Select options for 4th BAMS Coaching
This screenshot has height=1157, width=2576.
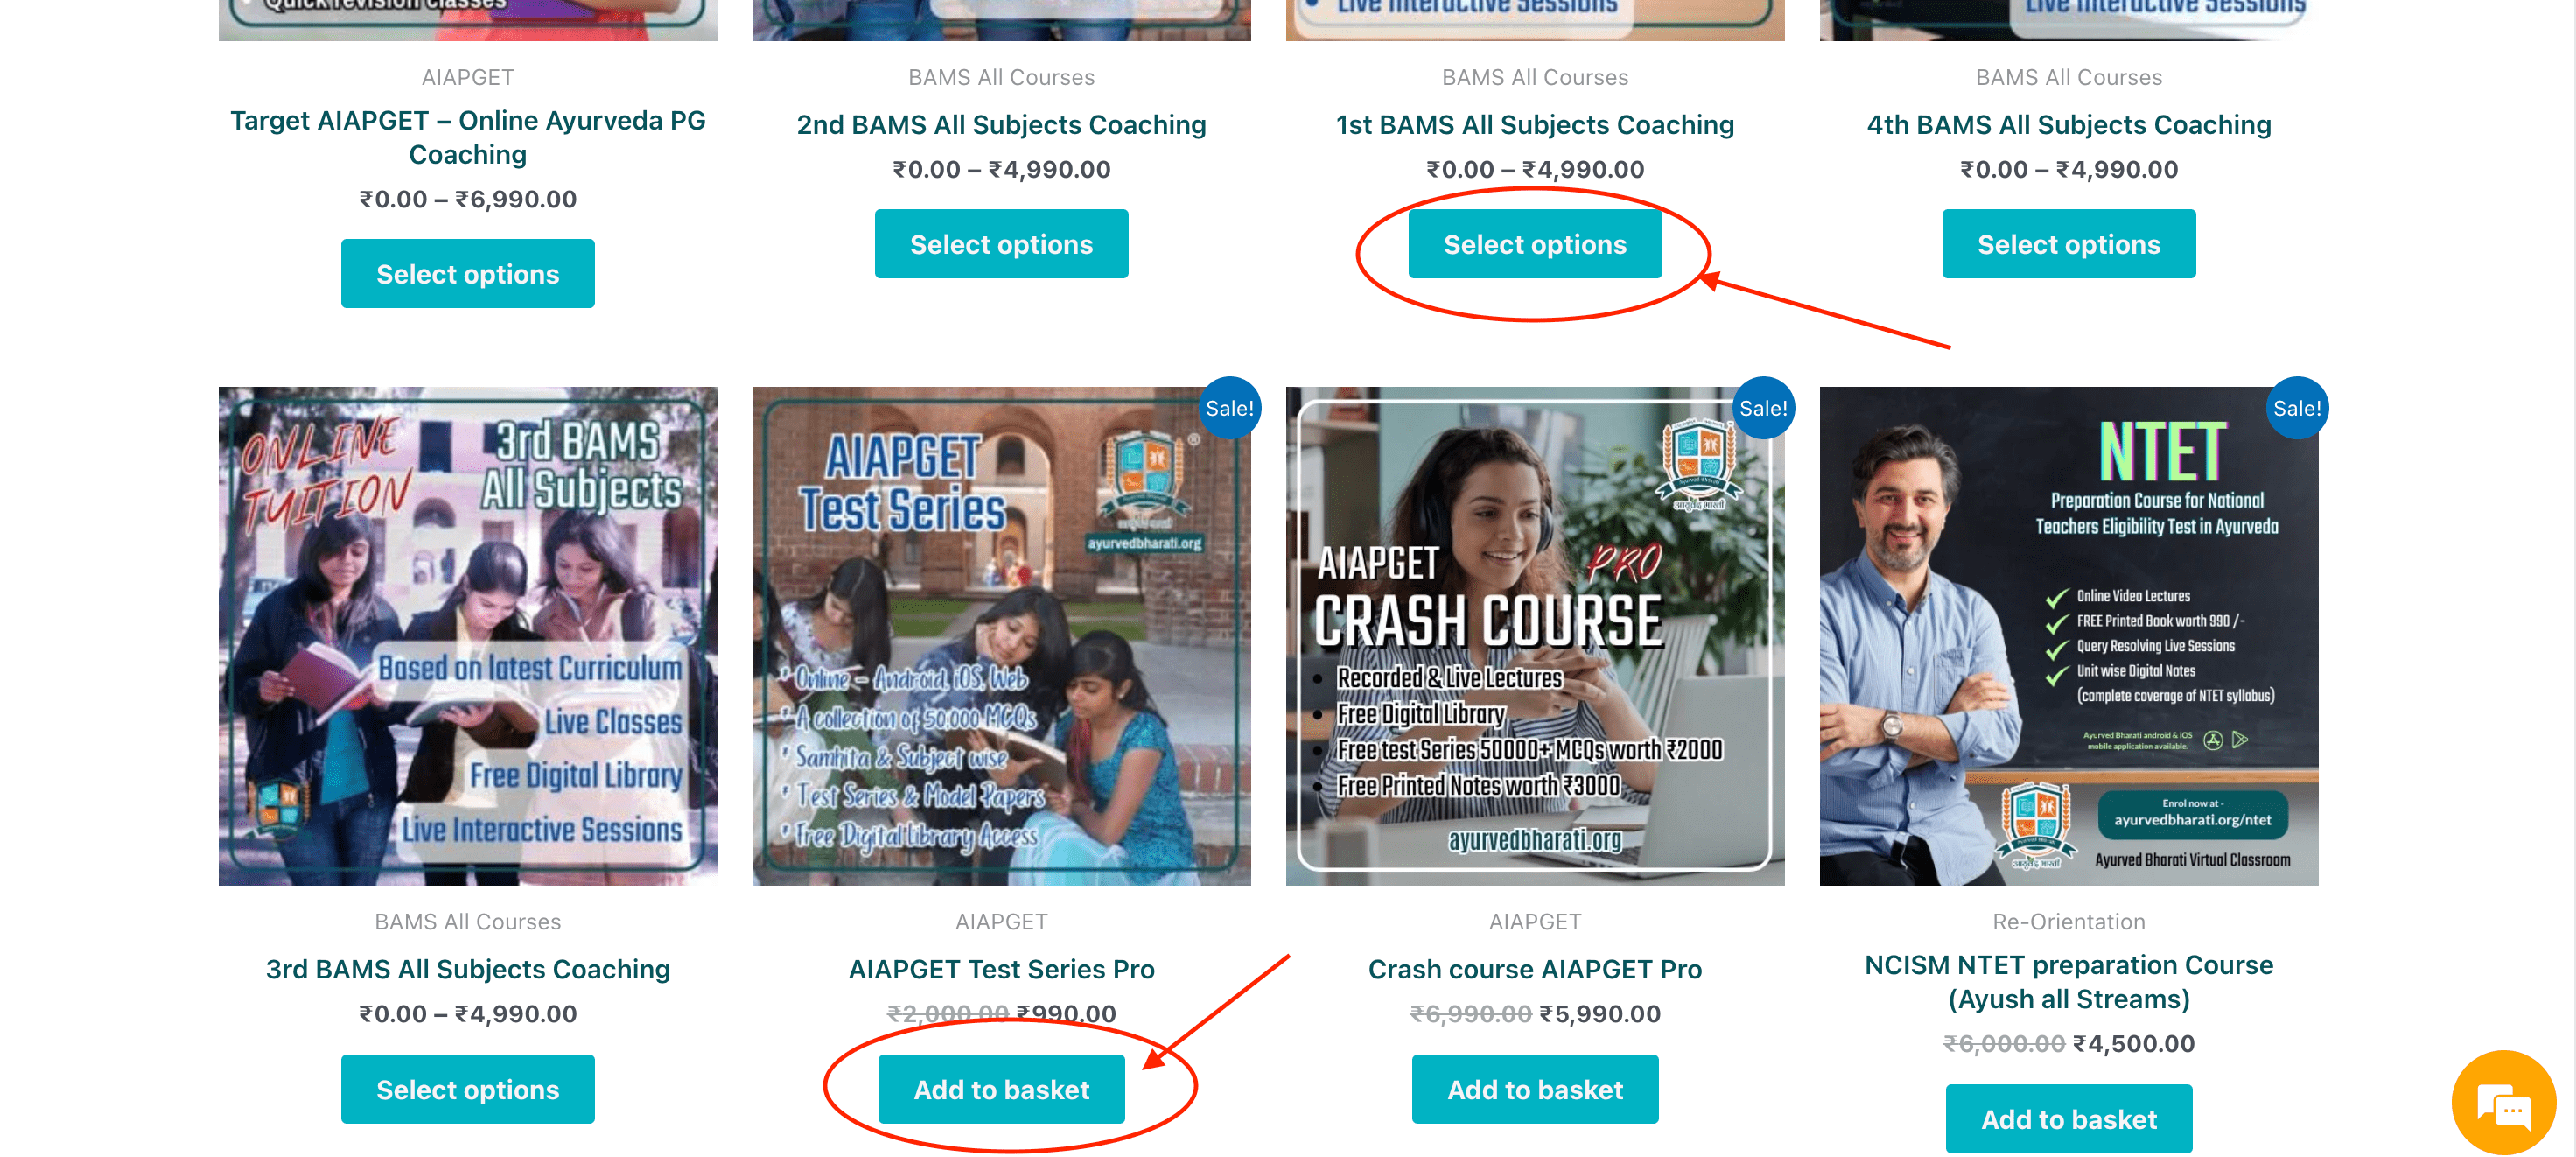coord(2069,244)
